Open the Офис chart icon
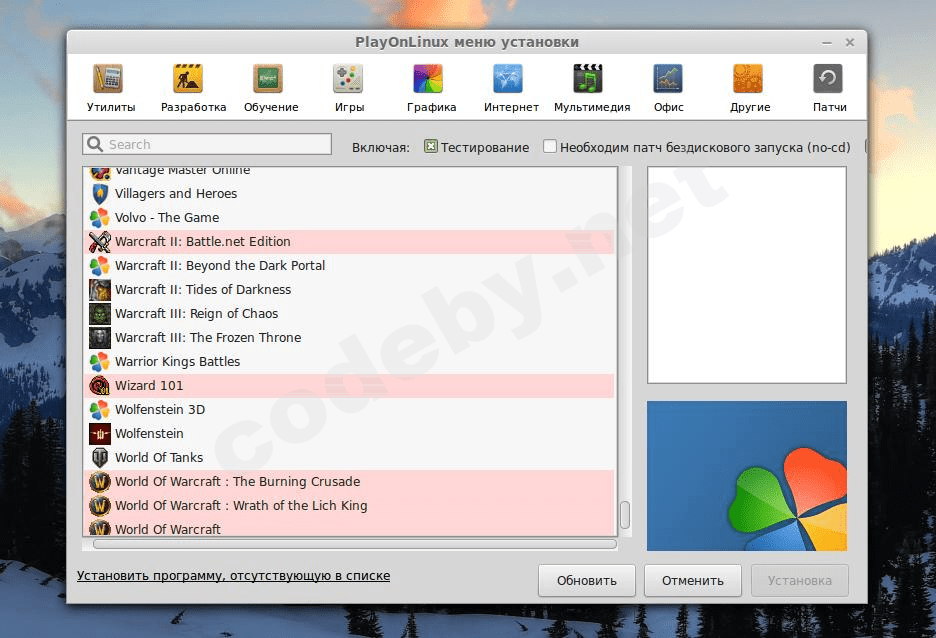This screenshot has width=936, height=638. click(x=668, y=79)
